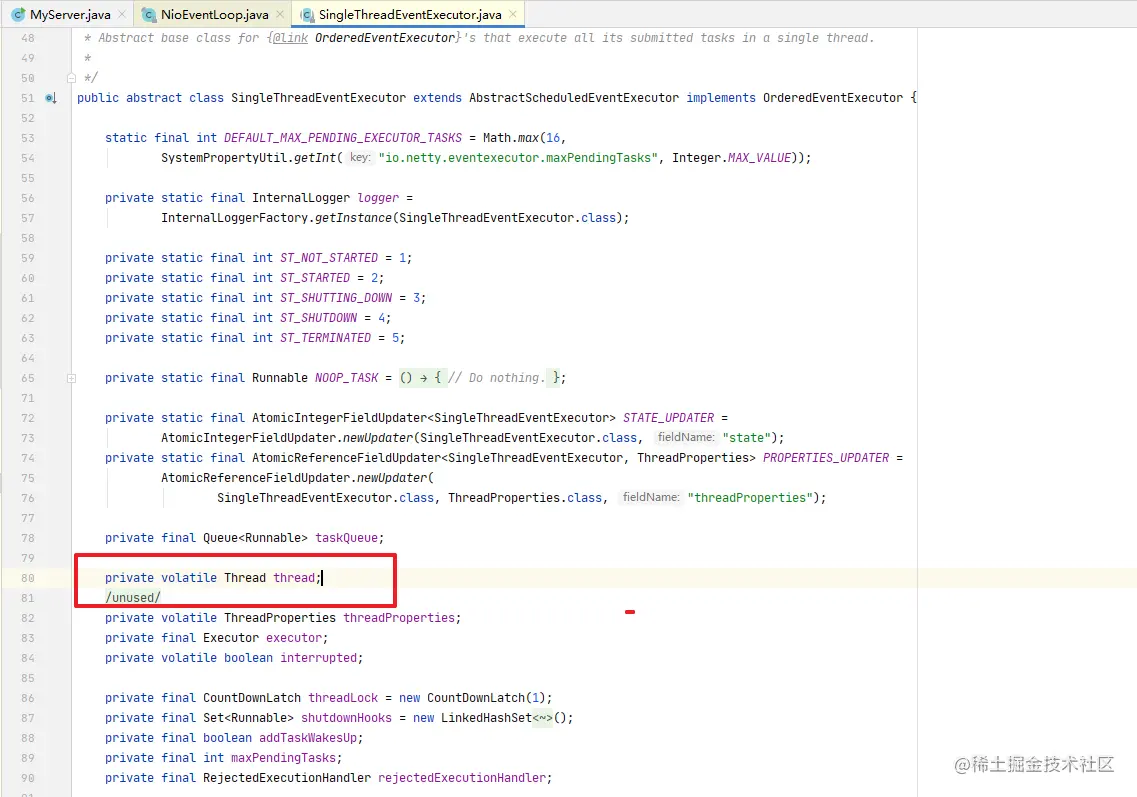Screen dimensions: 1137x797
Task: Click Integer.MAX_VALUE on line 54
Action: coord(731,158)
